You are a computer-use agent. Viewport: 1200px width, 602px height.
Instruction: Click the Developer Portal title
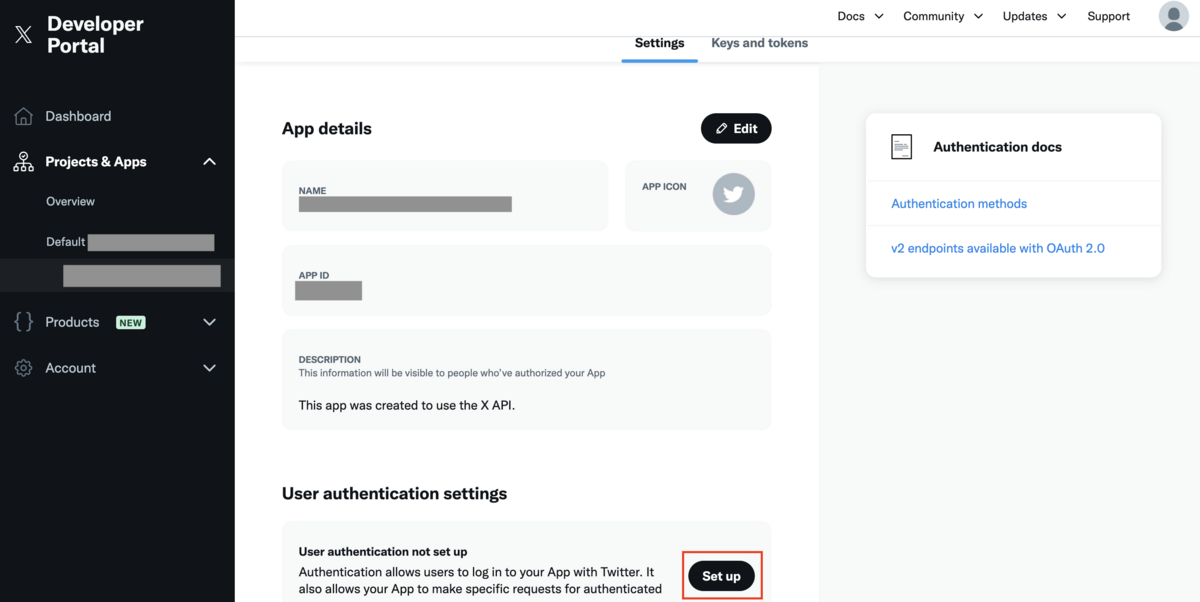pos(95,34)
